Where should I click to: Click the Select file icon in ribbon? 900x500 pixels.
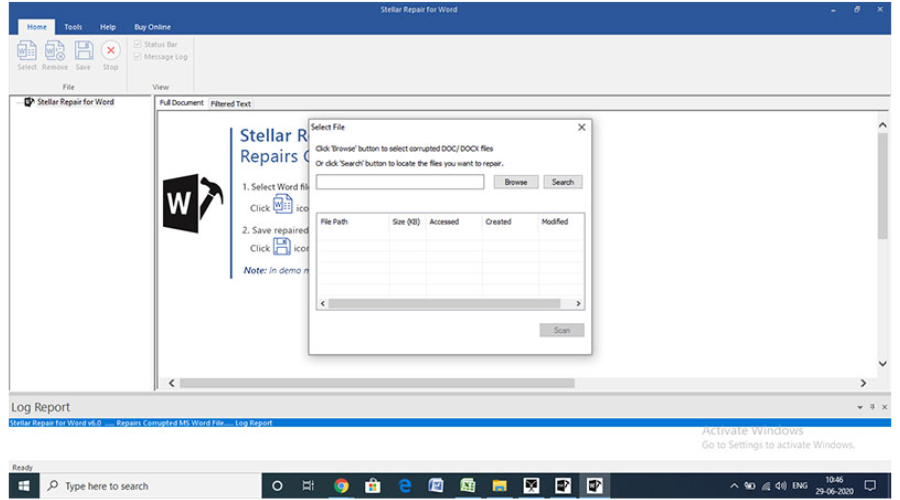click(x=26, y=55)
